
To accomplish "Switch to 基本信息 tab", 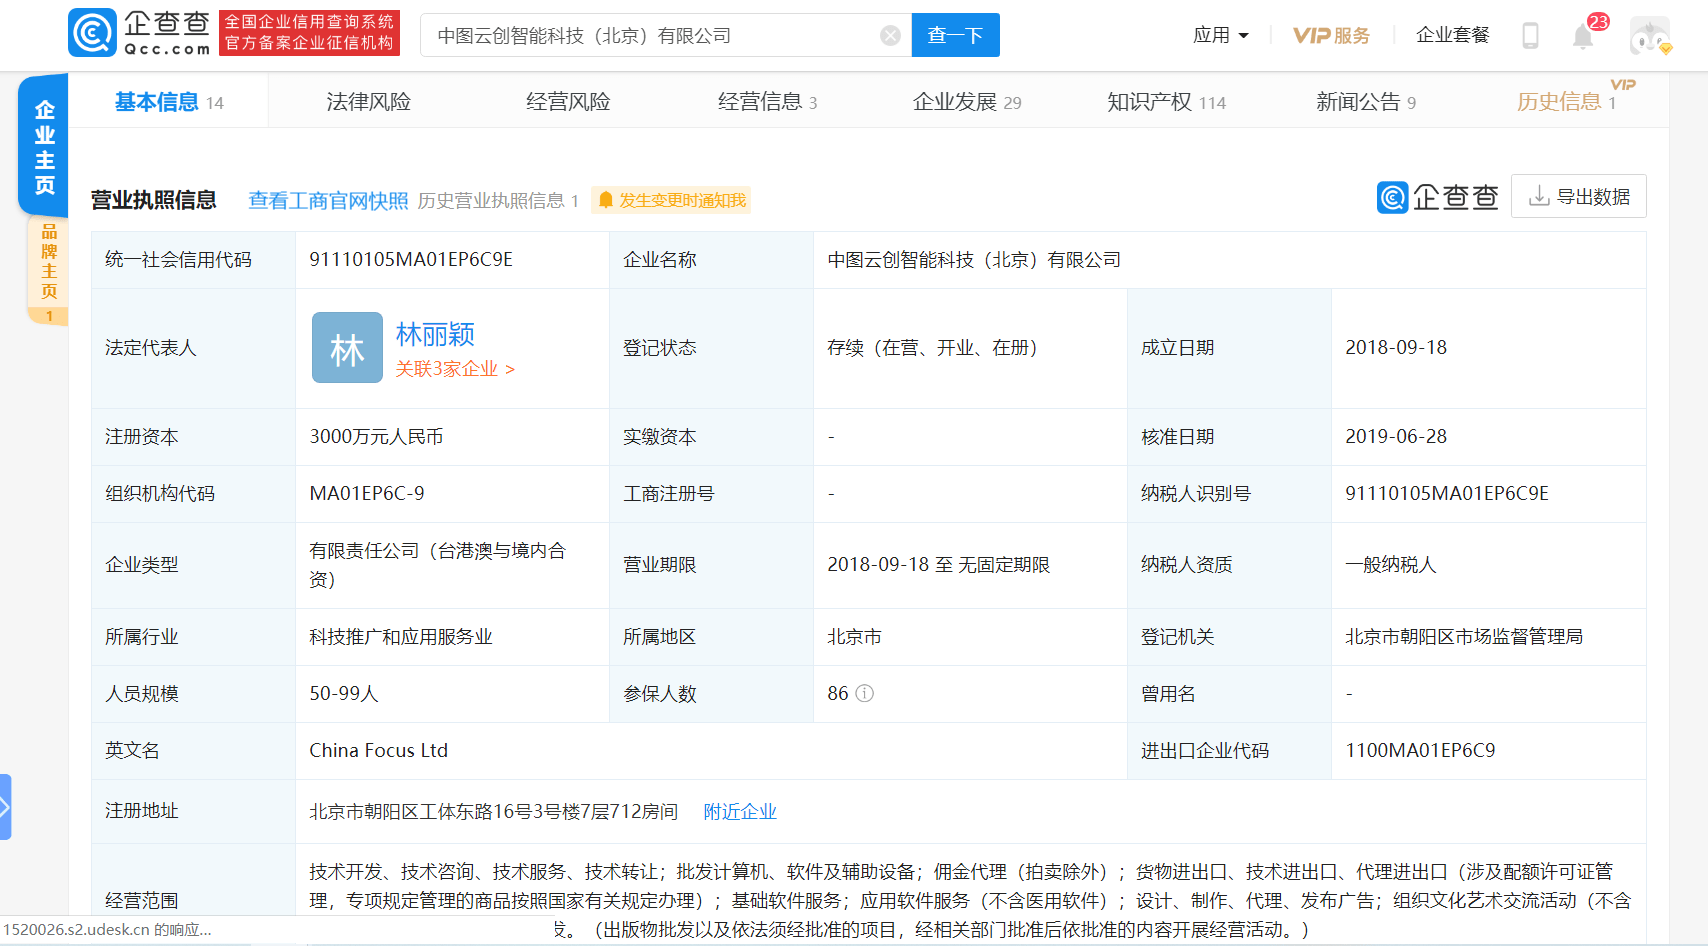I will 169,102.
